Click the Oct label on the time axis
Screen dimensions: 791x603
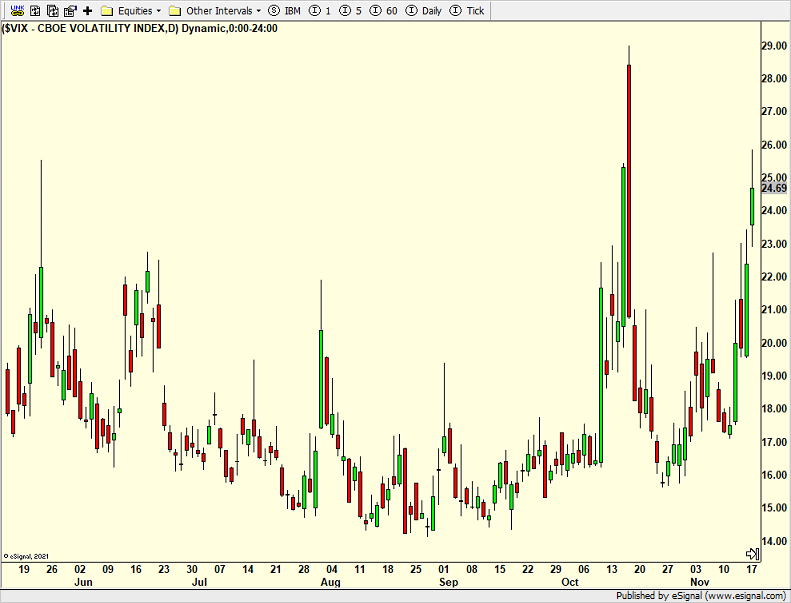(x=569, y=582)
